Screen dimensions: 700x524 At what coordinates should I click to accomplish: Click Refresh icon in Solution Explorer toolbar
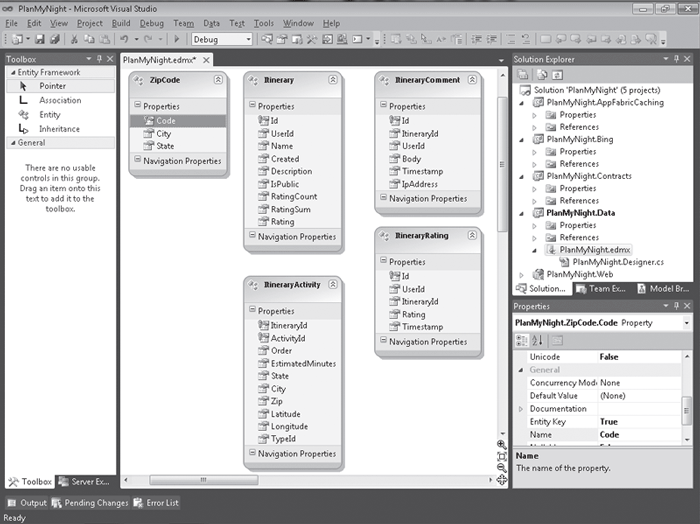tap(558, 75)
